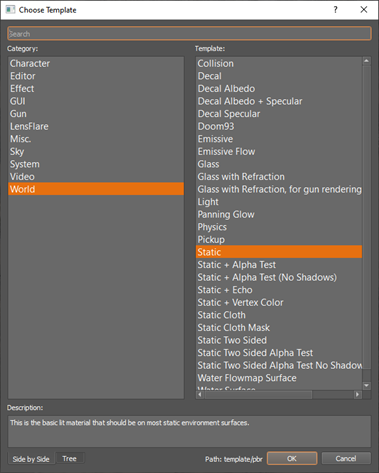
Task: Choose Static Two Sided Alpha Test
Action: point(279,353)
